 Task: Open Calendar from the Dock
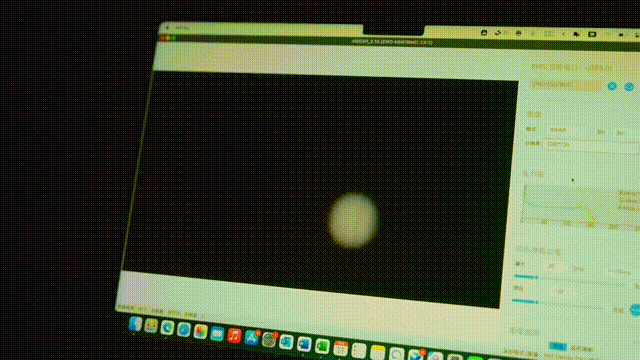(340, 349)
